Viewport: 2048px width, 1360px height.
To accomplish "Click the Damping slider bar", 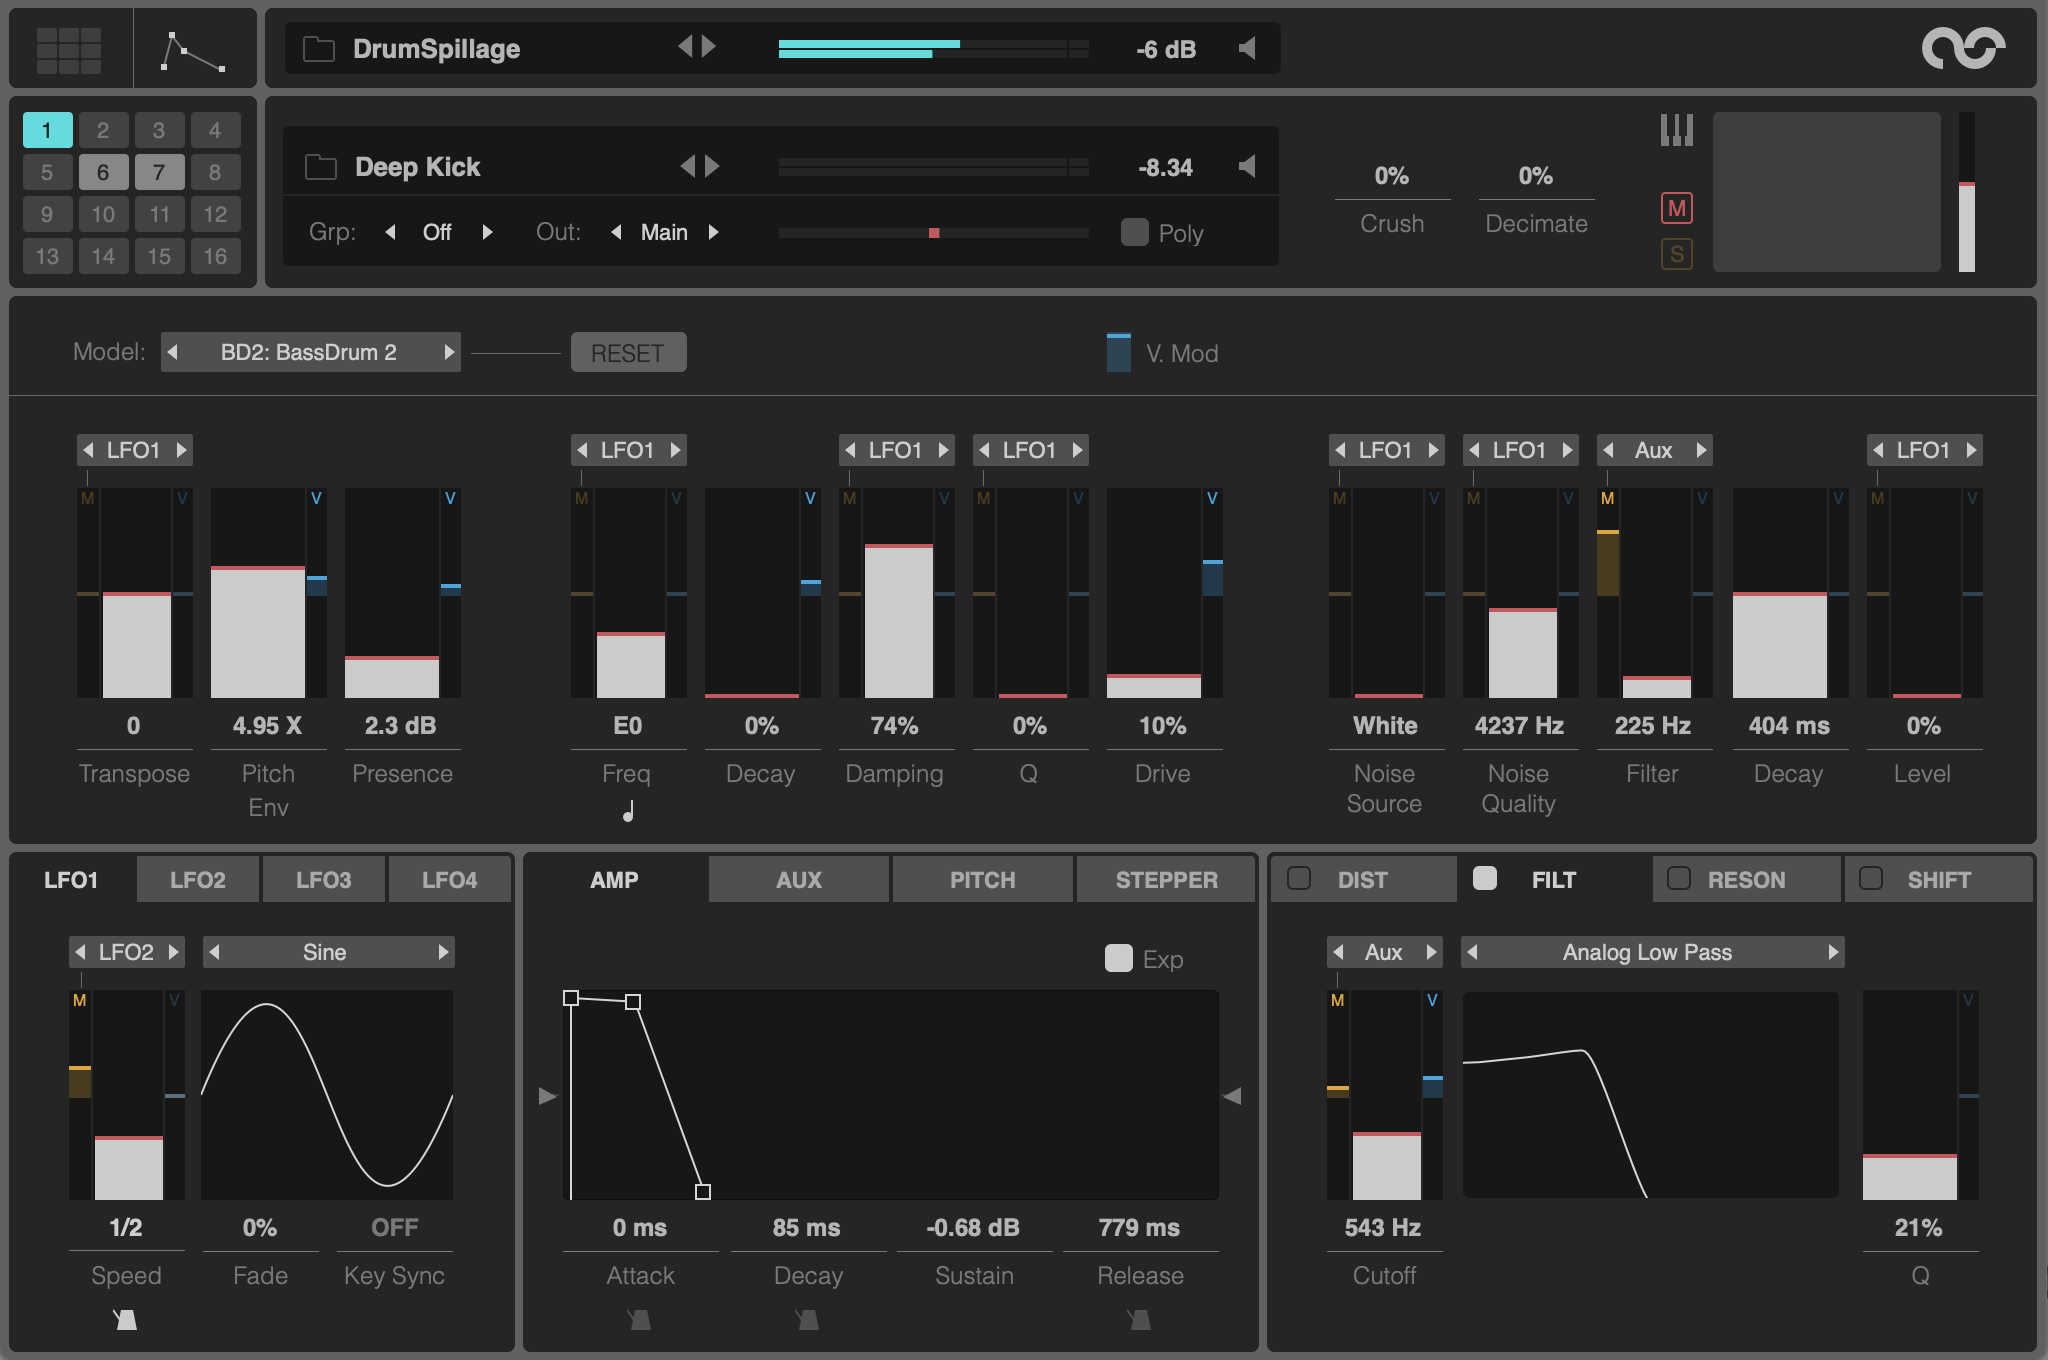I will pos(898,620).
